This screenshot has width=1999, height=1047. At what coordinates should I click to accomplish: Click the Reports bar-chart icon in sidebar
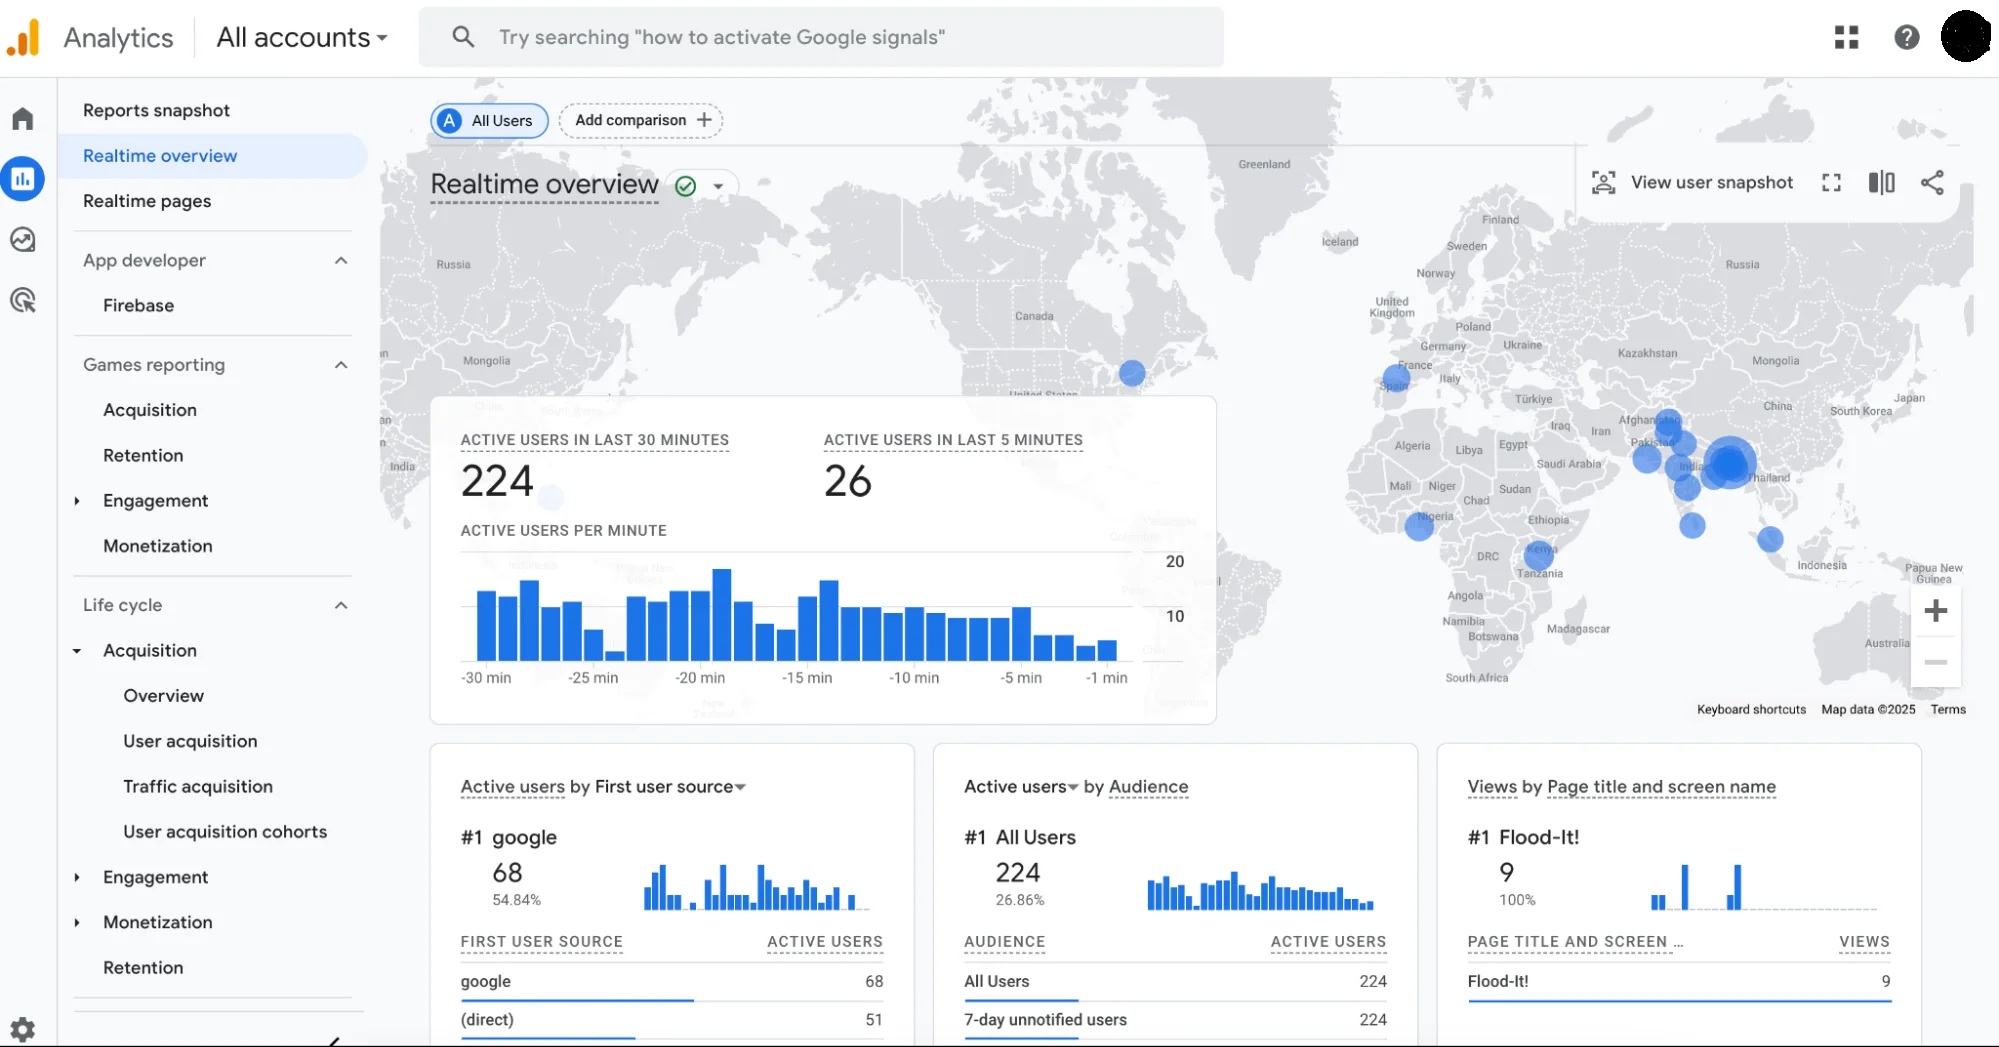click(x=23, y=178)
